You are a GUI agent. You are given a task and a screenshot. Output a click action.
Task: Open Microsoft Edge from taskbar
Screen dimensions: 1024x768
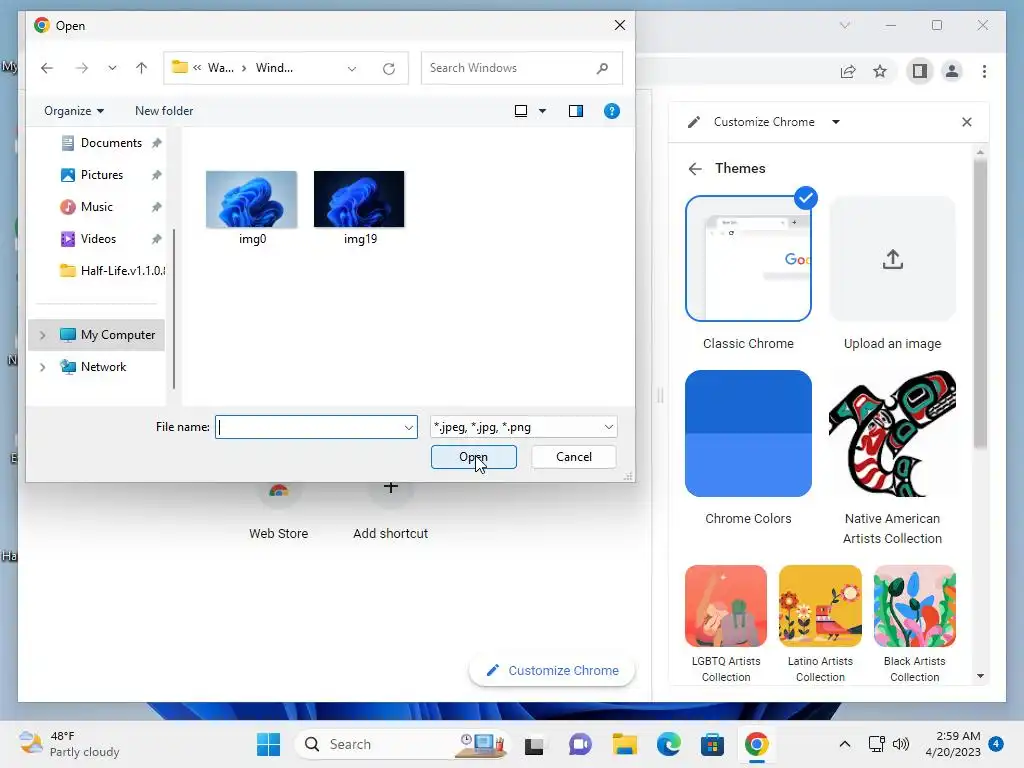(x=669, y=744)
